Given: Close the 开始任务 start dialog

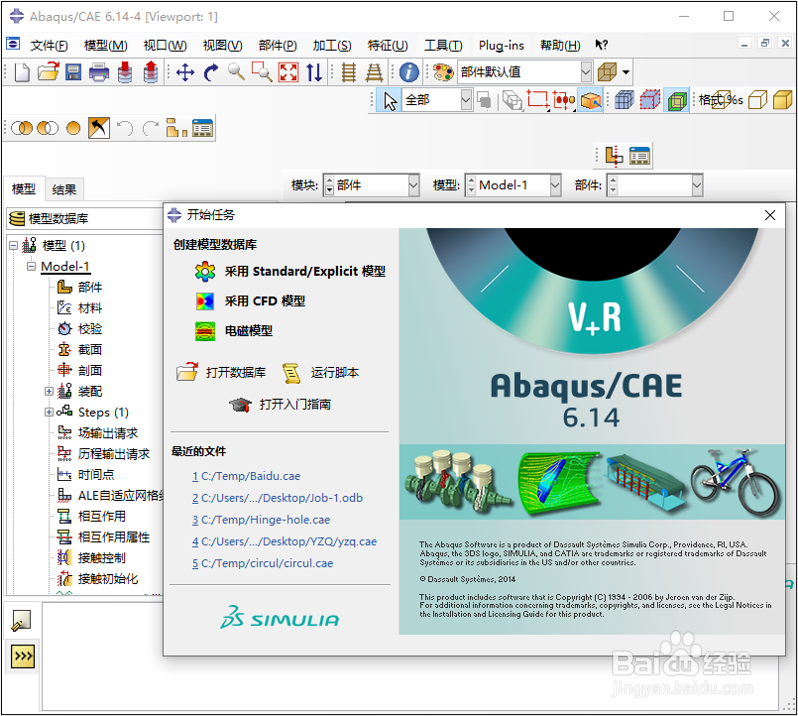Looking at the screenshot, I should click(x=770, y=215).
